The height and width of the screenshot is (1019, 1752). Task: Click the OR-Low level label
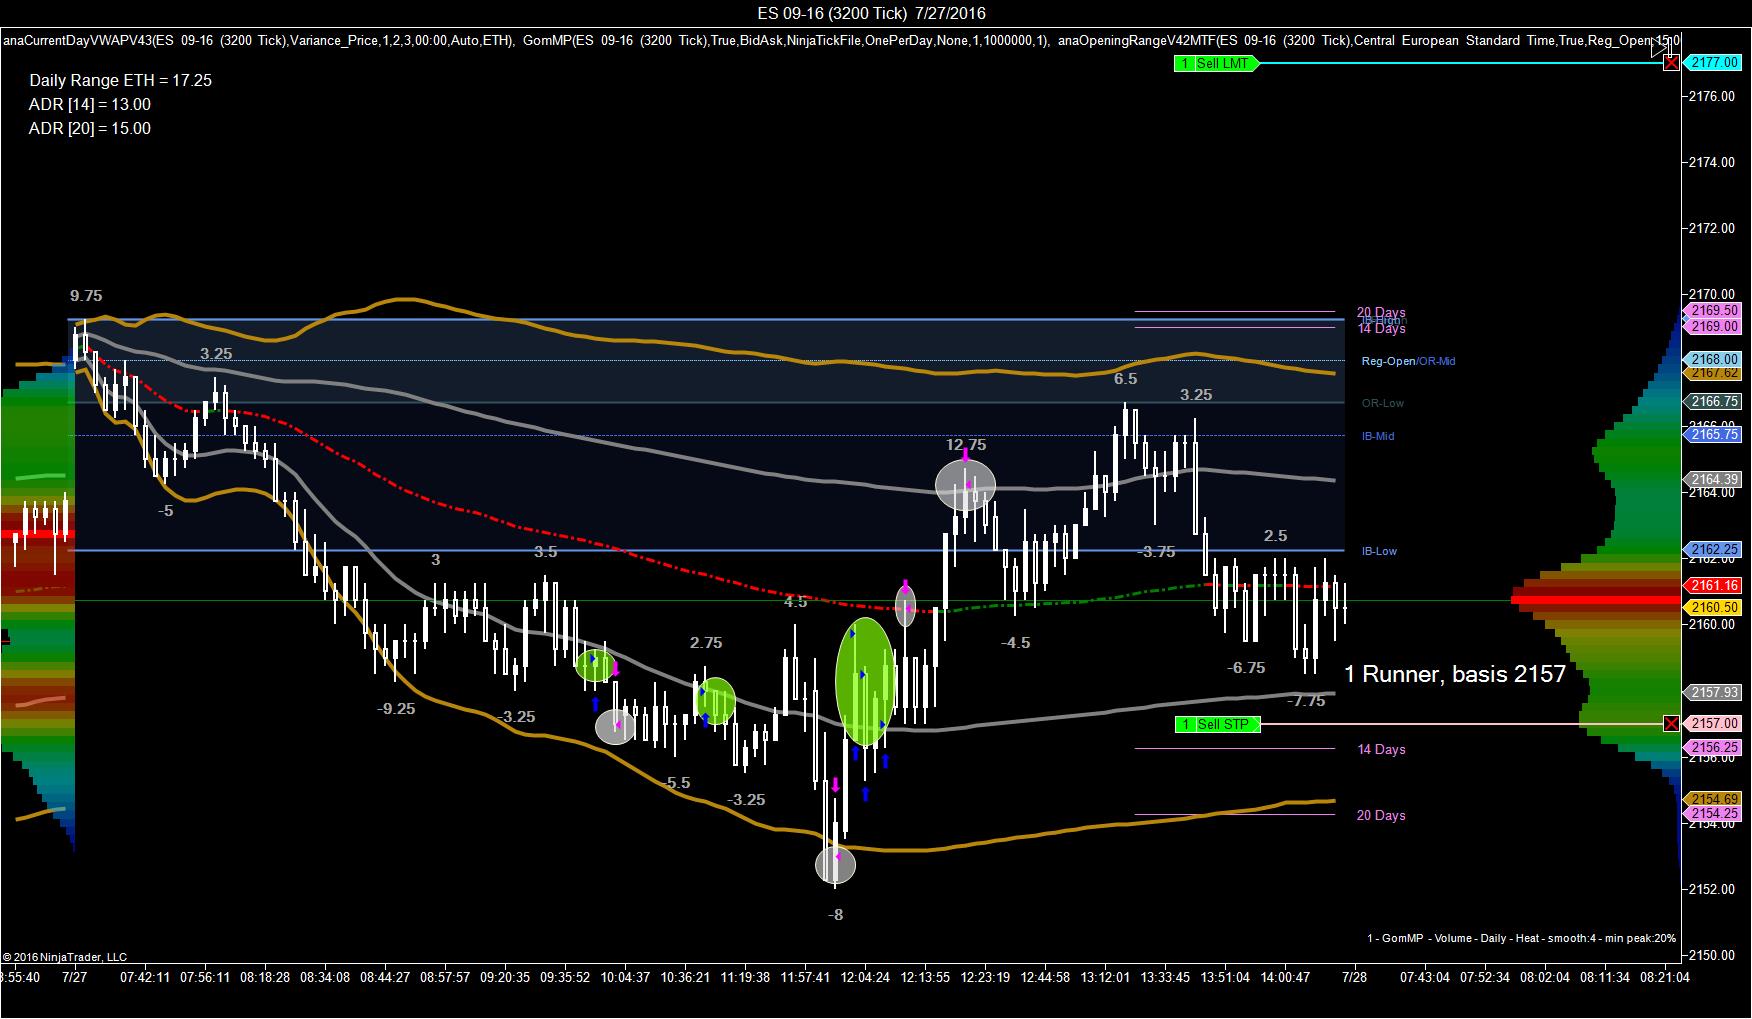(1382, 403)
